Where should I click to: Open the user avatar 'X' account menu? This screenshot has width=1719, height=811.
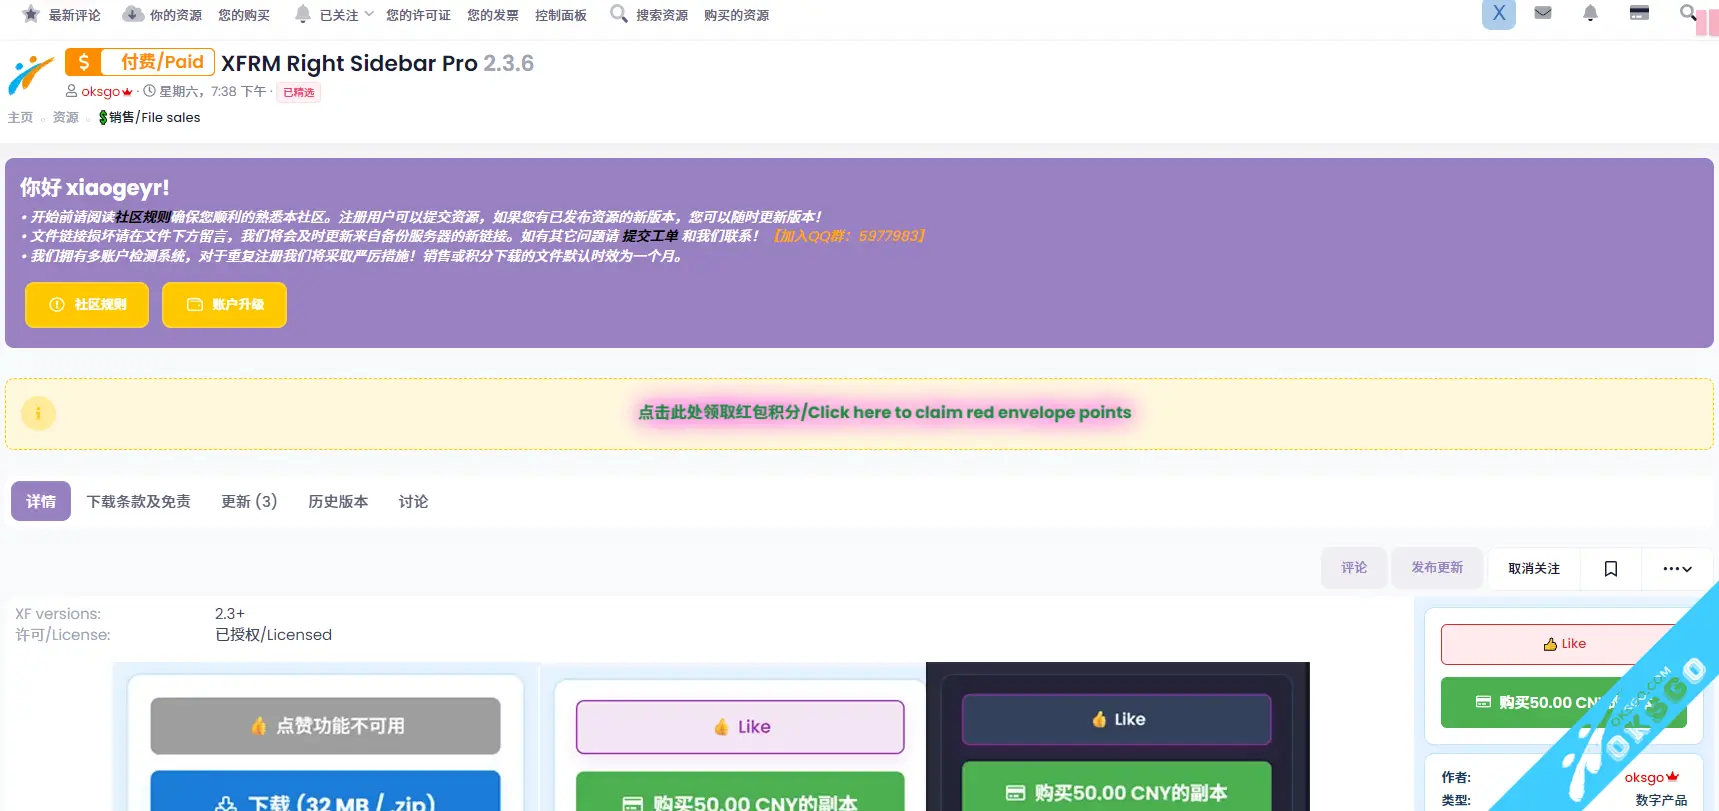[1498, 14]
